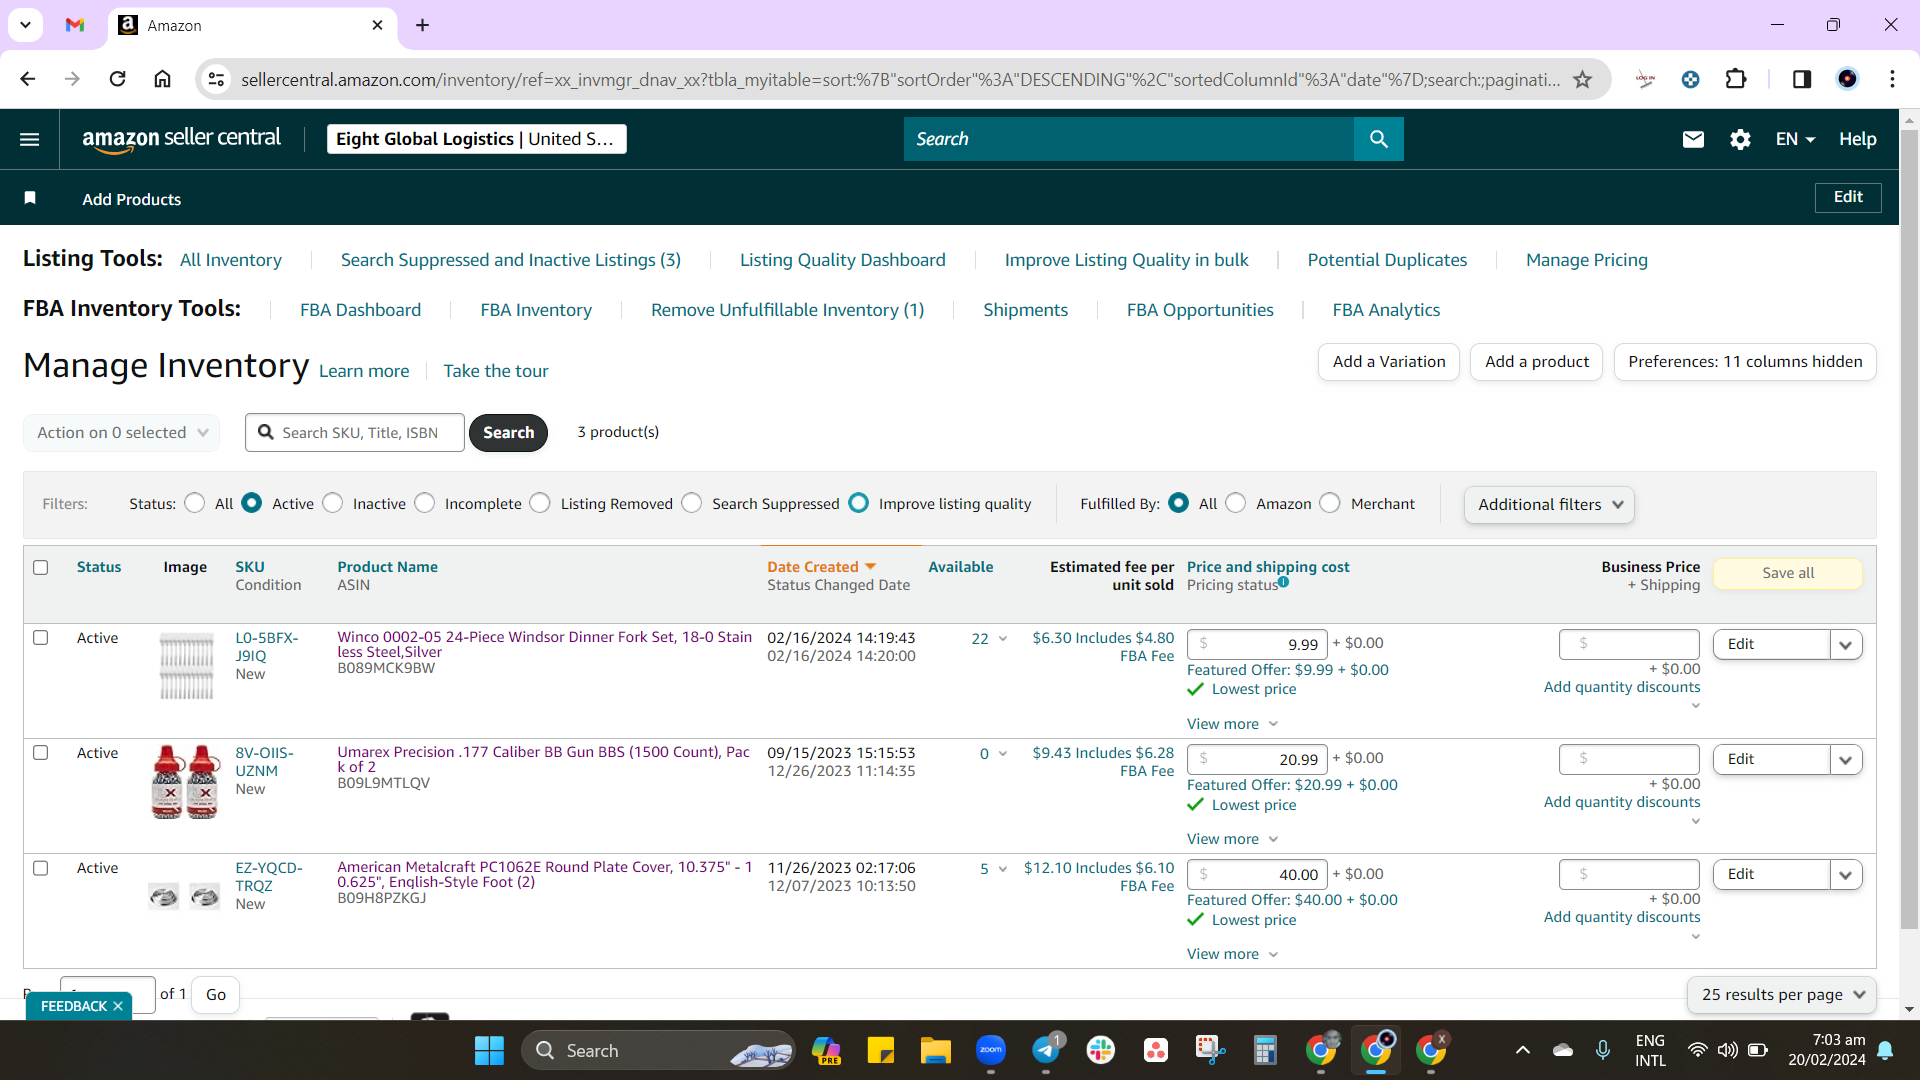Open the FBA Dashboard tool

click(361, 310)
